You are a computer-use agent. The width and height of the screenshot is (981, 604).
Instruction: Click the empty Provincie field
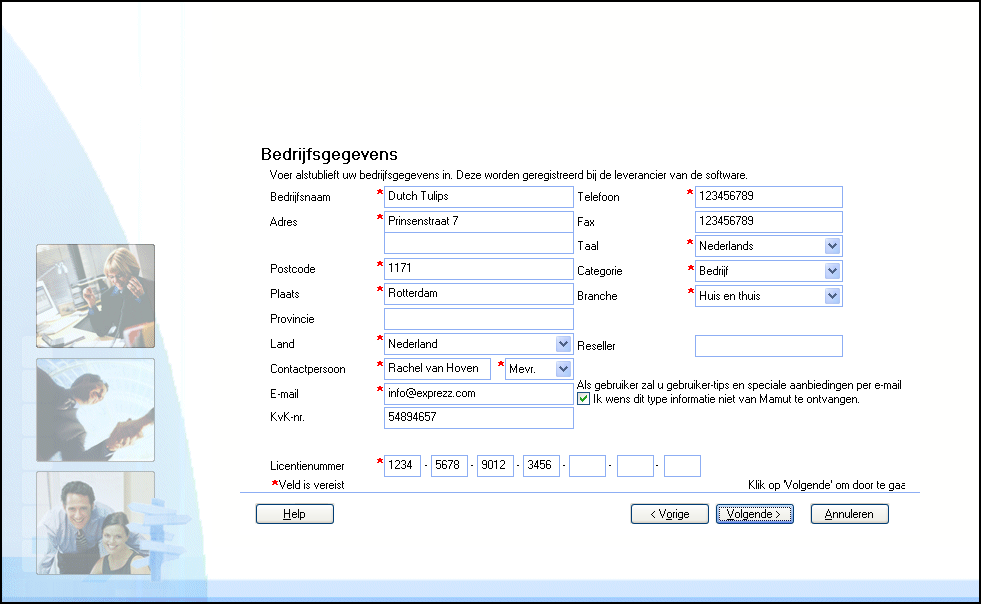tap(479, 319)
